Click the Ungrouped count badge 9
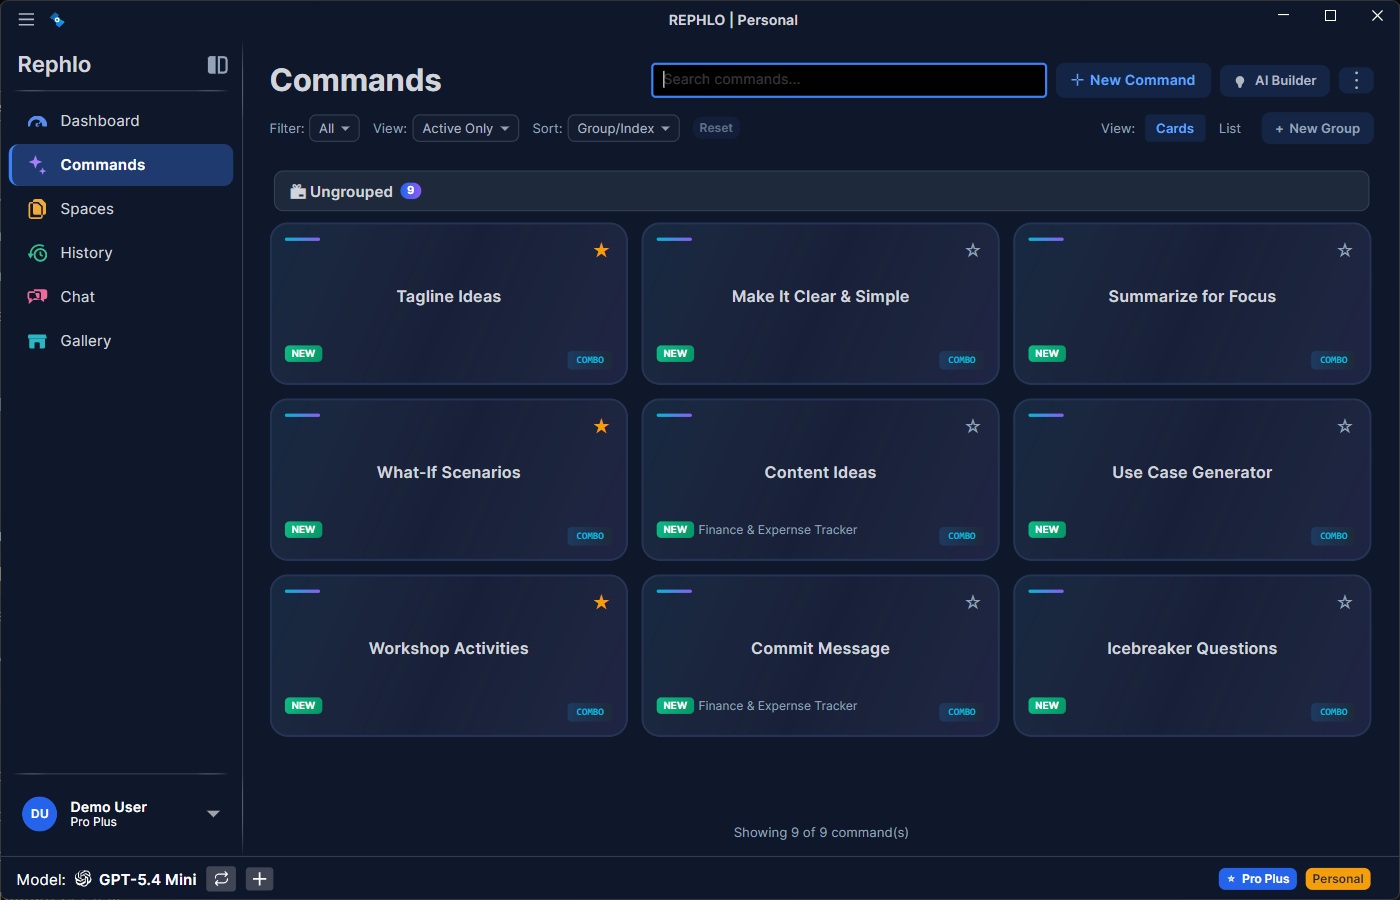The width and height of the screenshot is (1400, 900). 411,190
